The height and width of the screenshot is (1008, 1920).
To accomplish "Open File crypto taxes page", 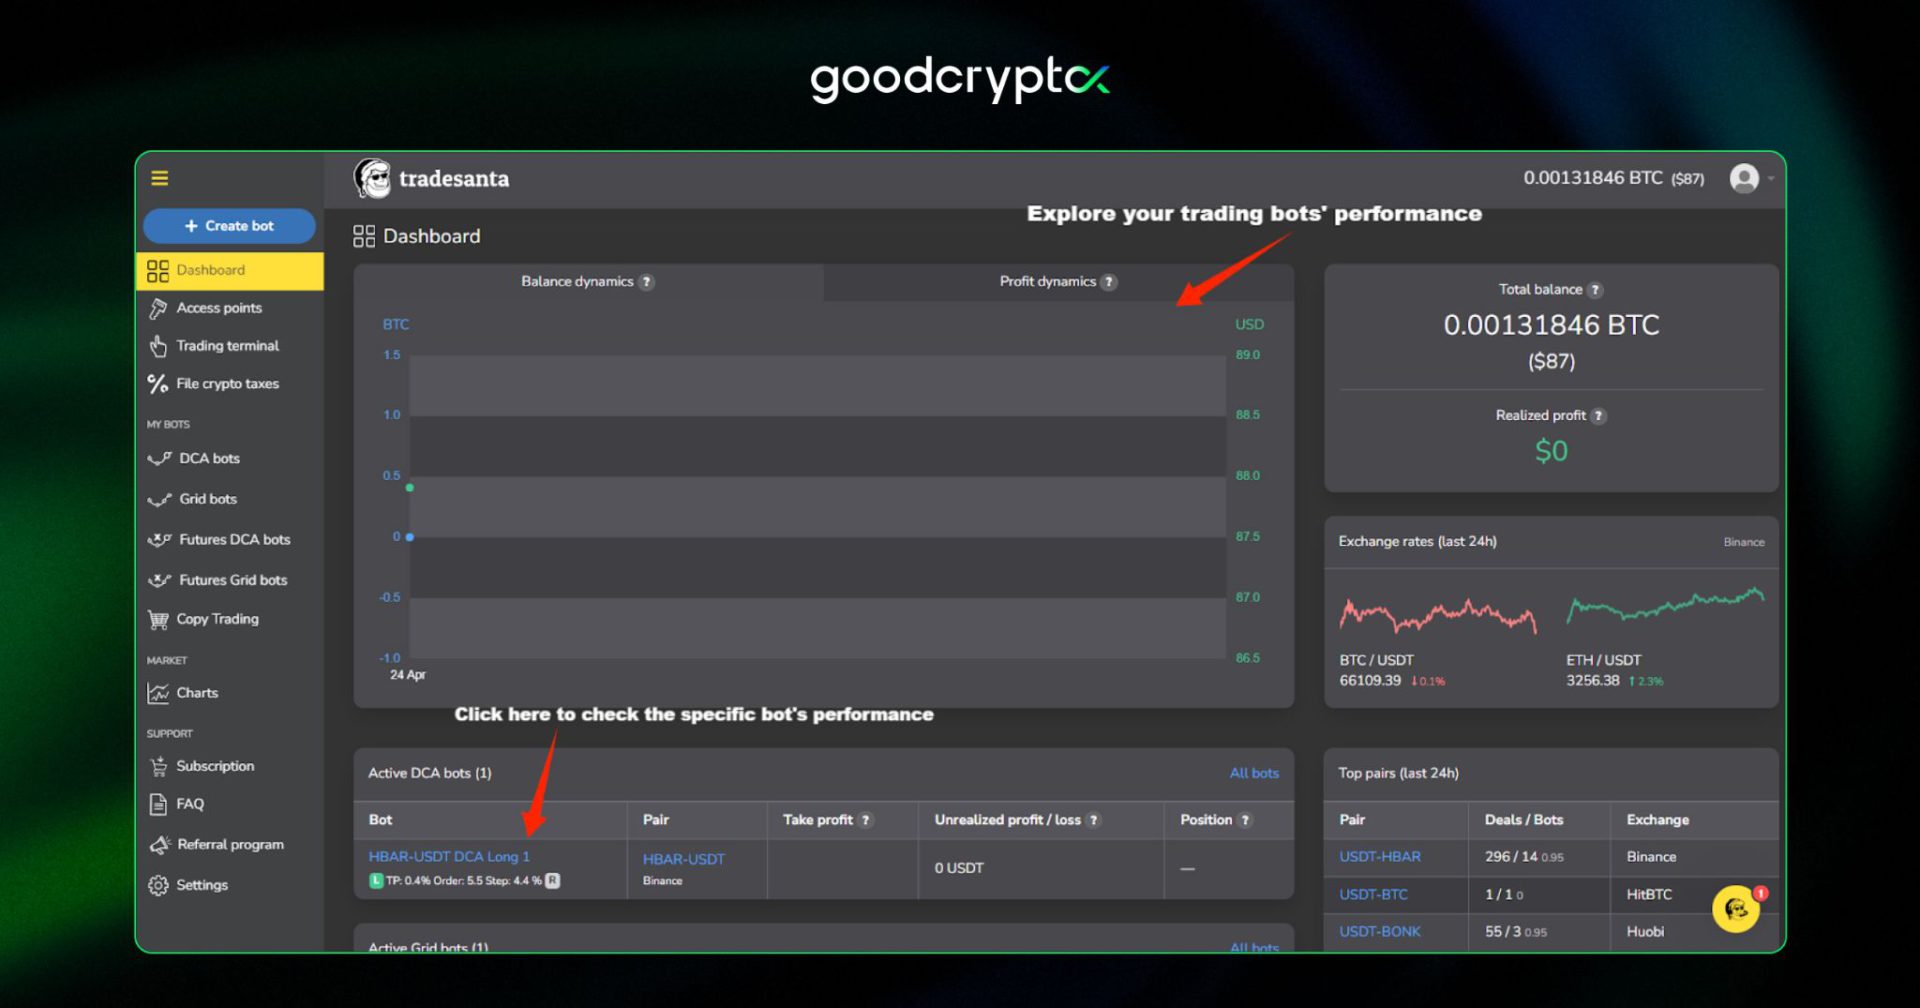I will point(228,384).
